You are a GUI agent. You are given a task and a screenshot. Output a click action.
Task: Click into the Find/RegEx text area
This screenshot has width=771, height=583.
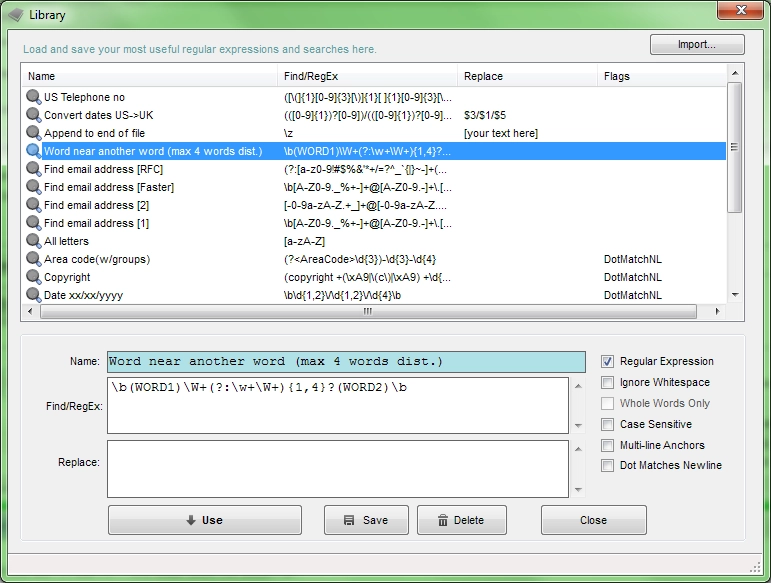click(338, 406)
